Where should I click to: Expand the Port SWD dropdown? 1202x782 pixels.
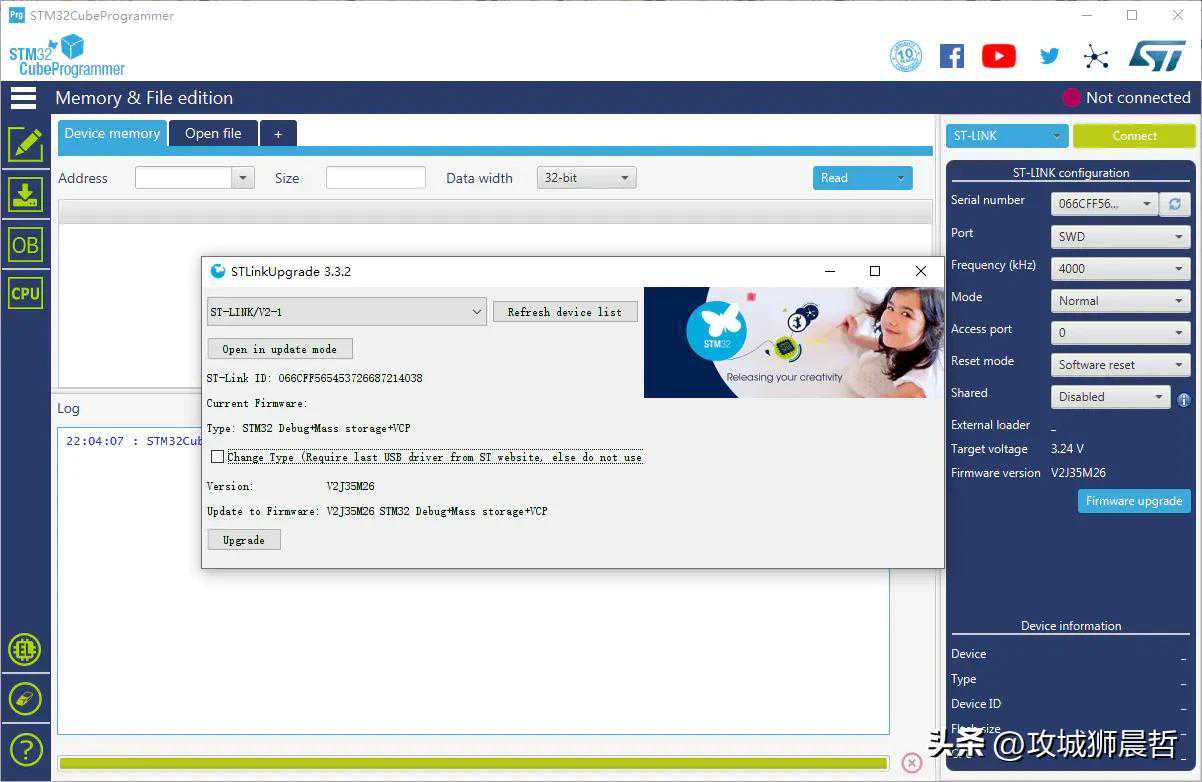1120,237
